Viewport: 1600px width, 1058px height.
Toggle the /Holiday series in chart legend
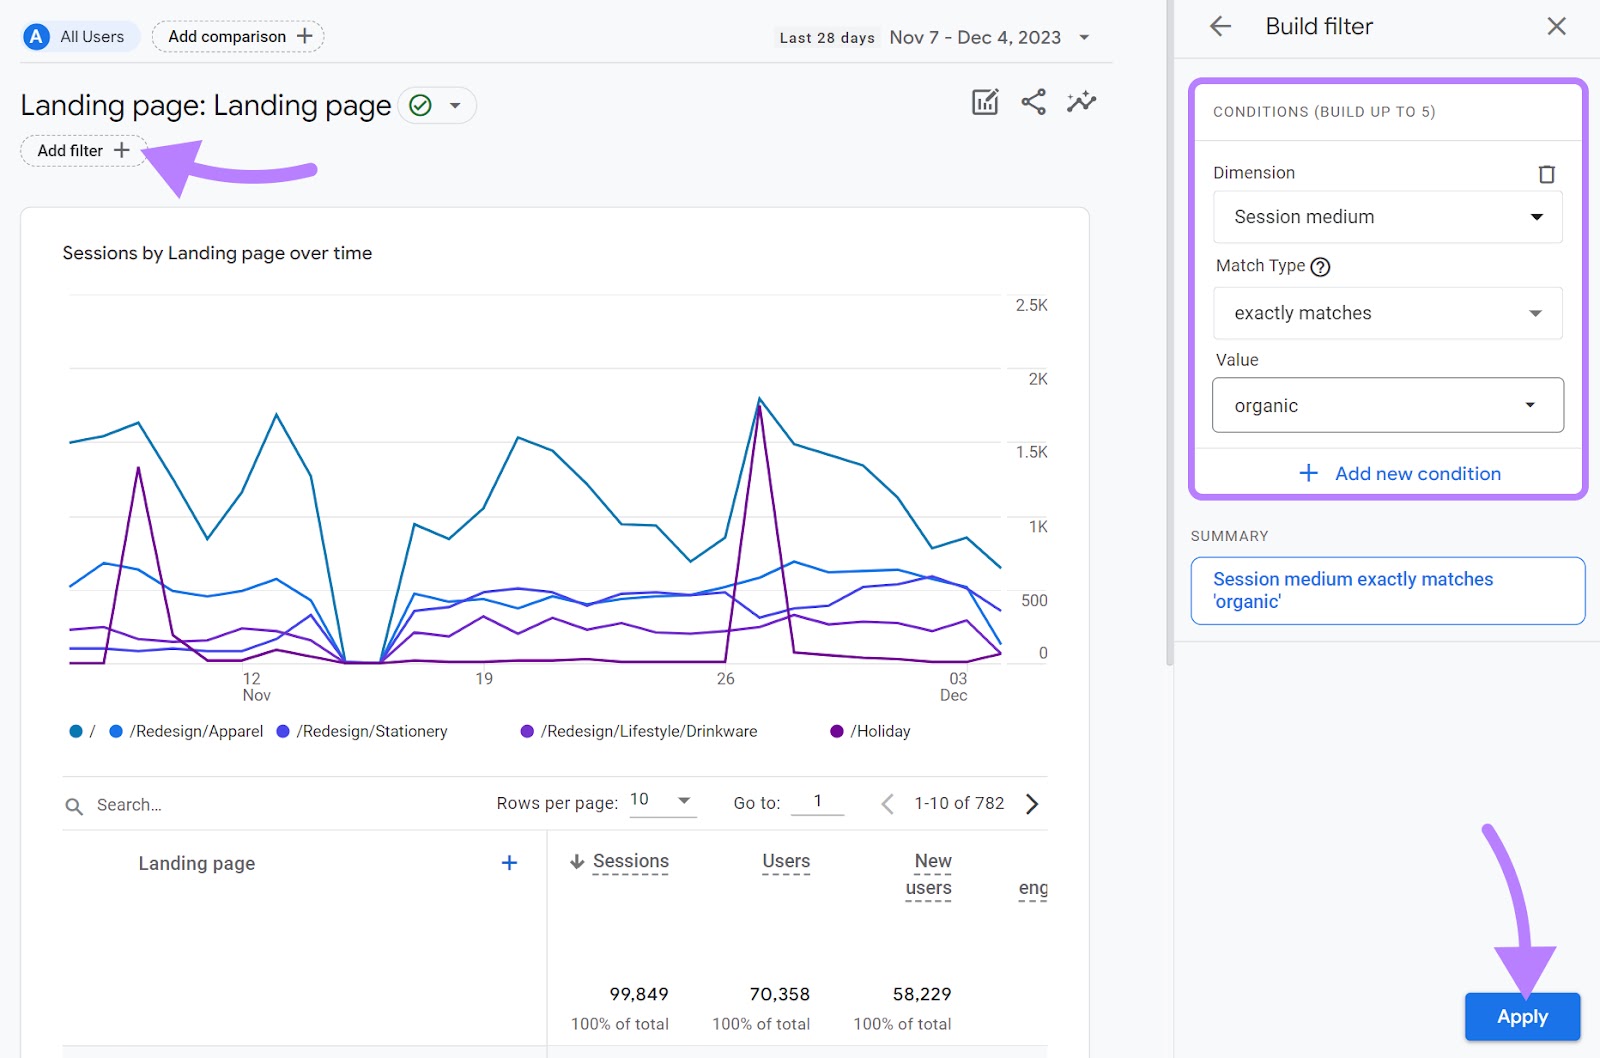point(880,732)
